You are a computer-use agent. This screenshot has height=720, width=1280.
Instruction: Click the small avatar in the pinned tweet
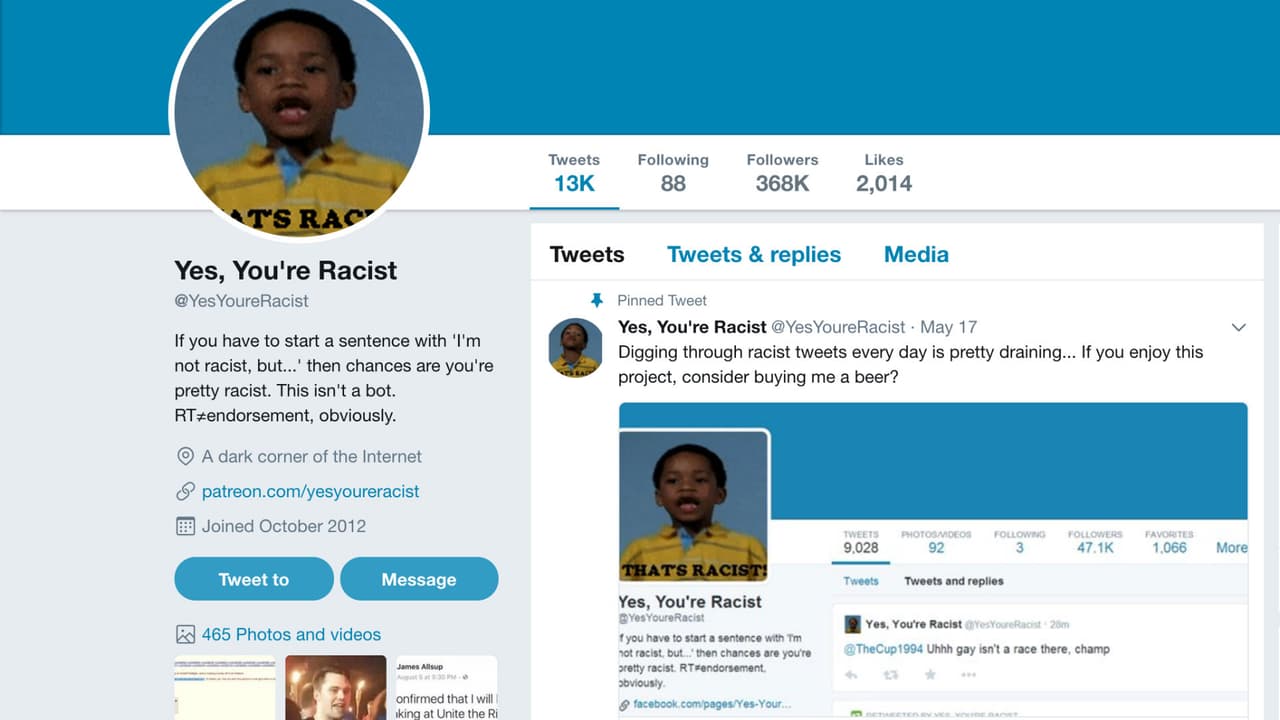tap(575, 348)
